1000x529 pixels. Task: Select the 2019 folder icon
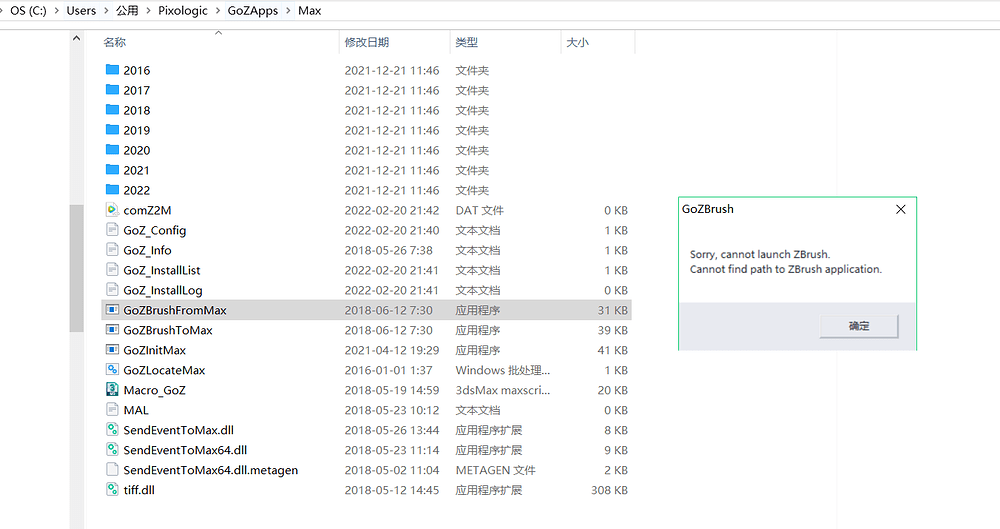click(x=112, y=130)
